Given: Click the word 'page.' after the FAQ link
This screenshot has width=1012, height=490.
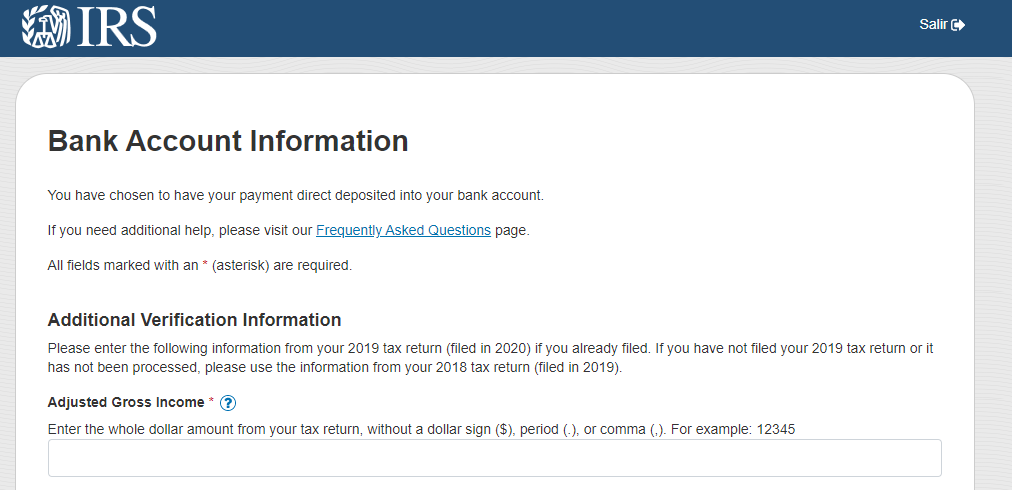Looking at the screenshot, I should pyautogui.click(x=512, y=230).
